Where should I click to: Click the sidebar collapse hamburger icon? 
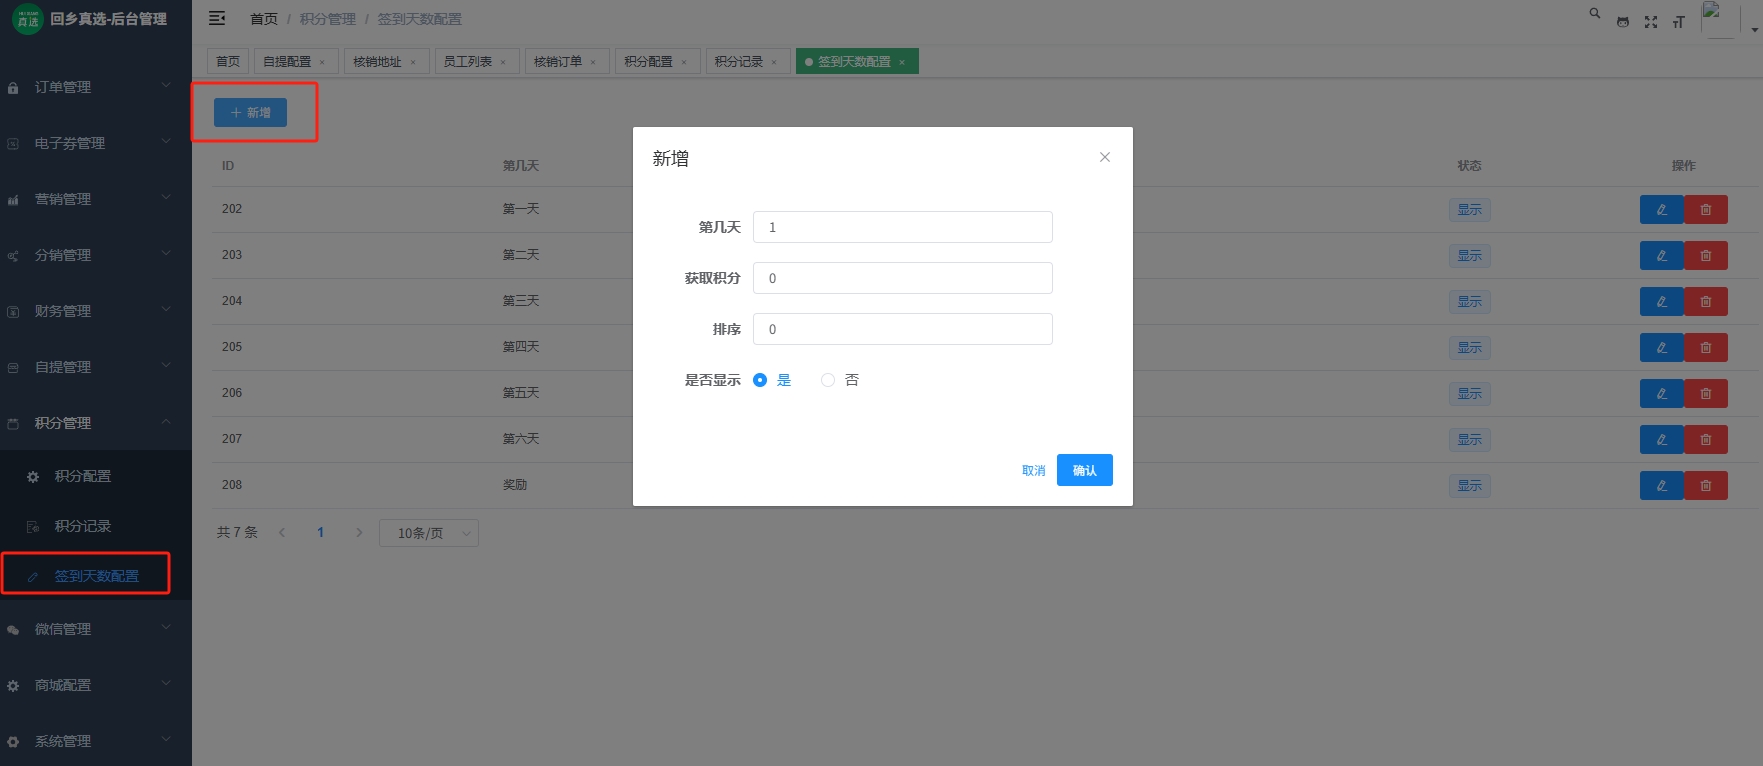[217, 19]
